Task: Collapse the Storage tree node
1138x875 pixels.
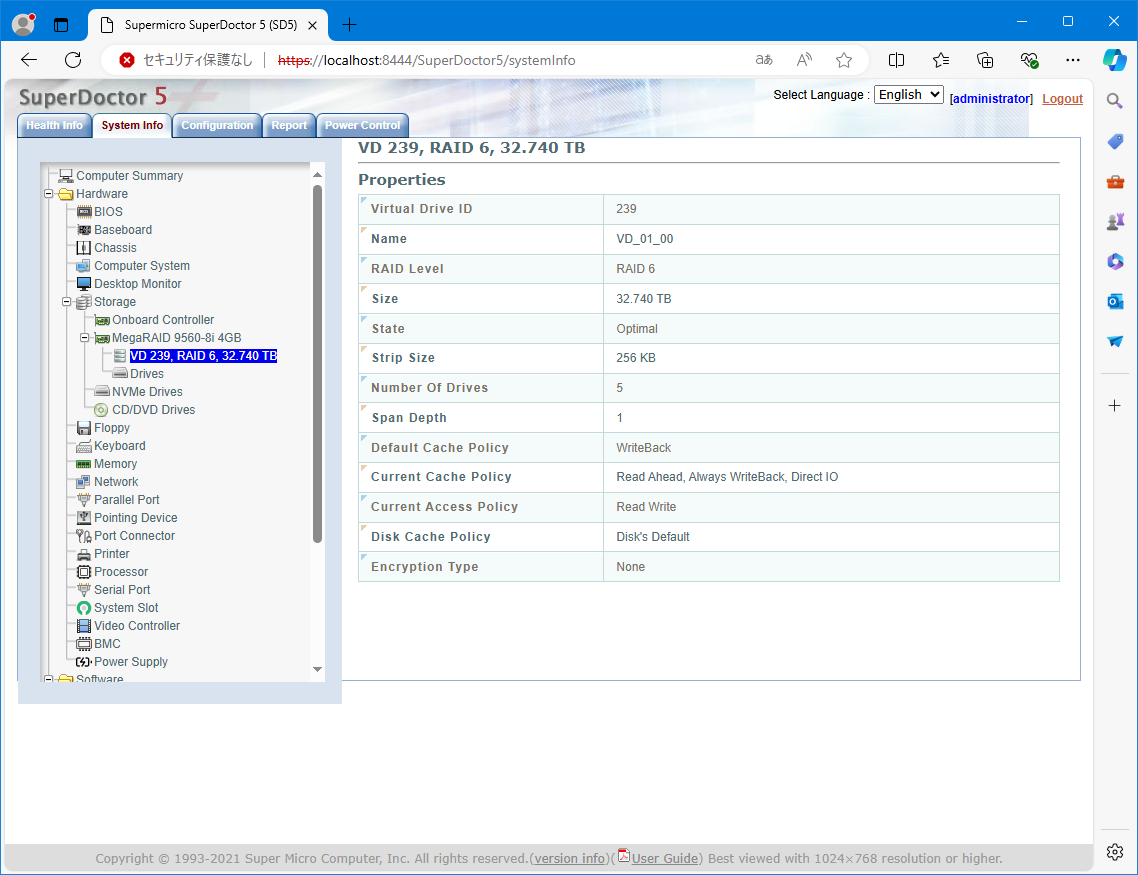Action: click(x=67, y=302)
